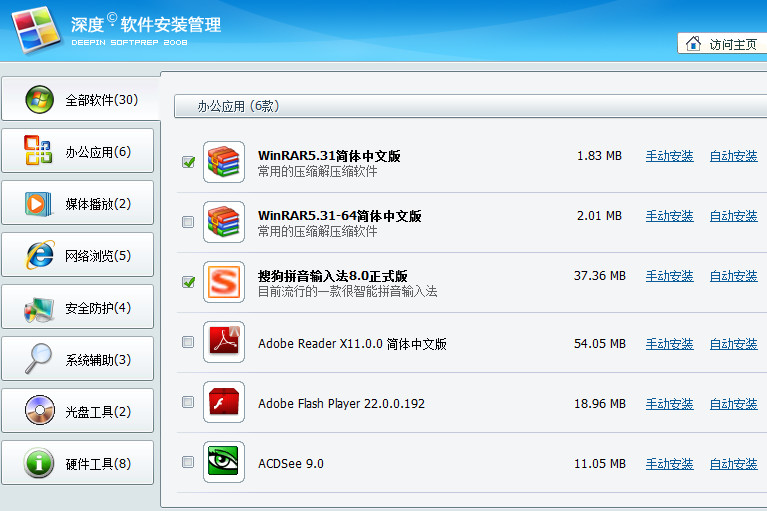Click the 搜狗拼音输入法8.0正式版 title text

(333, 276)
